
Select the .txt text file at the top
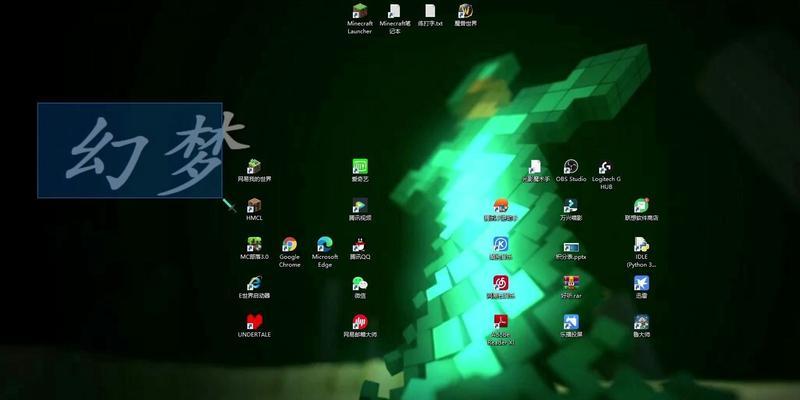pos(430,15)
